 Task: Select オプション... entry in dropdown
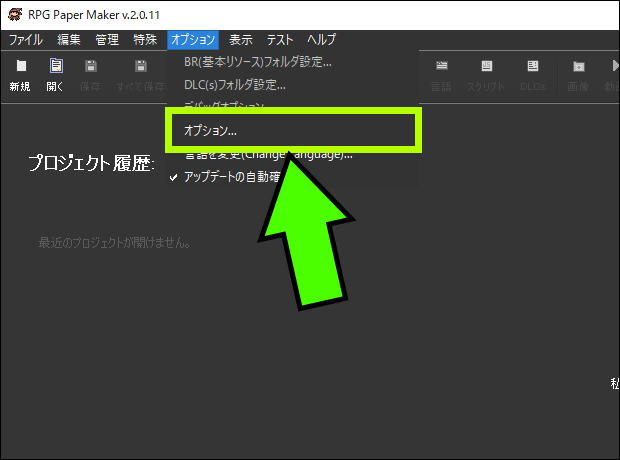[211, 131]
